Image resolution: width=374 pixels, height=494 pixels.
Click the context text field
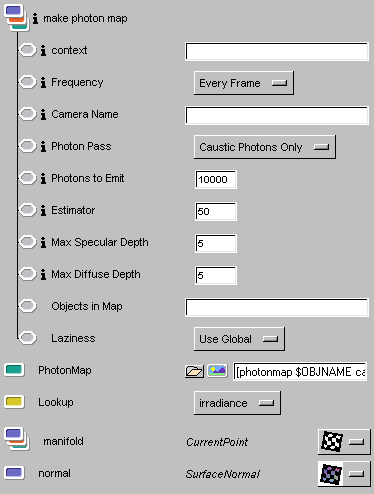tap(277, 52)
